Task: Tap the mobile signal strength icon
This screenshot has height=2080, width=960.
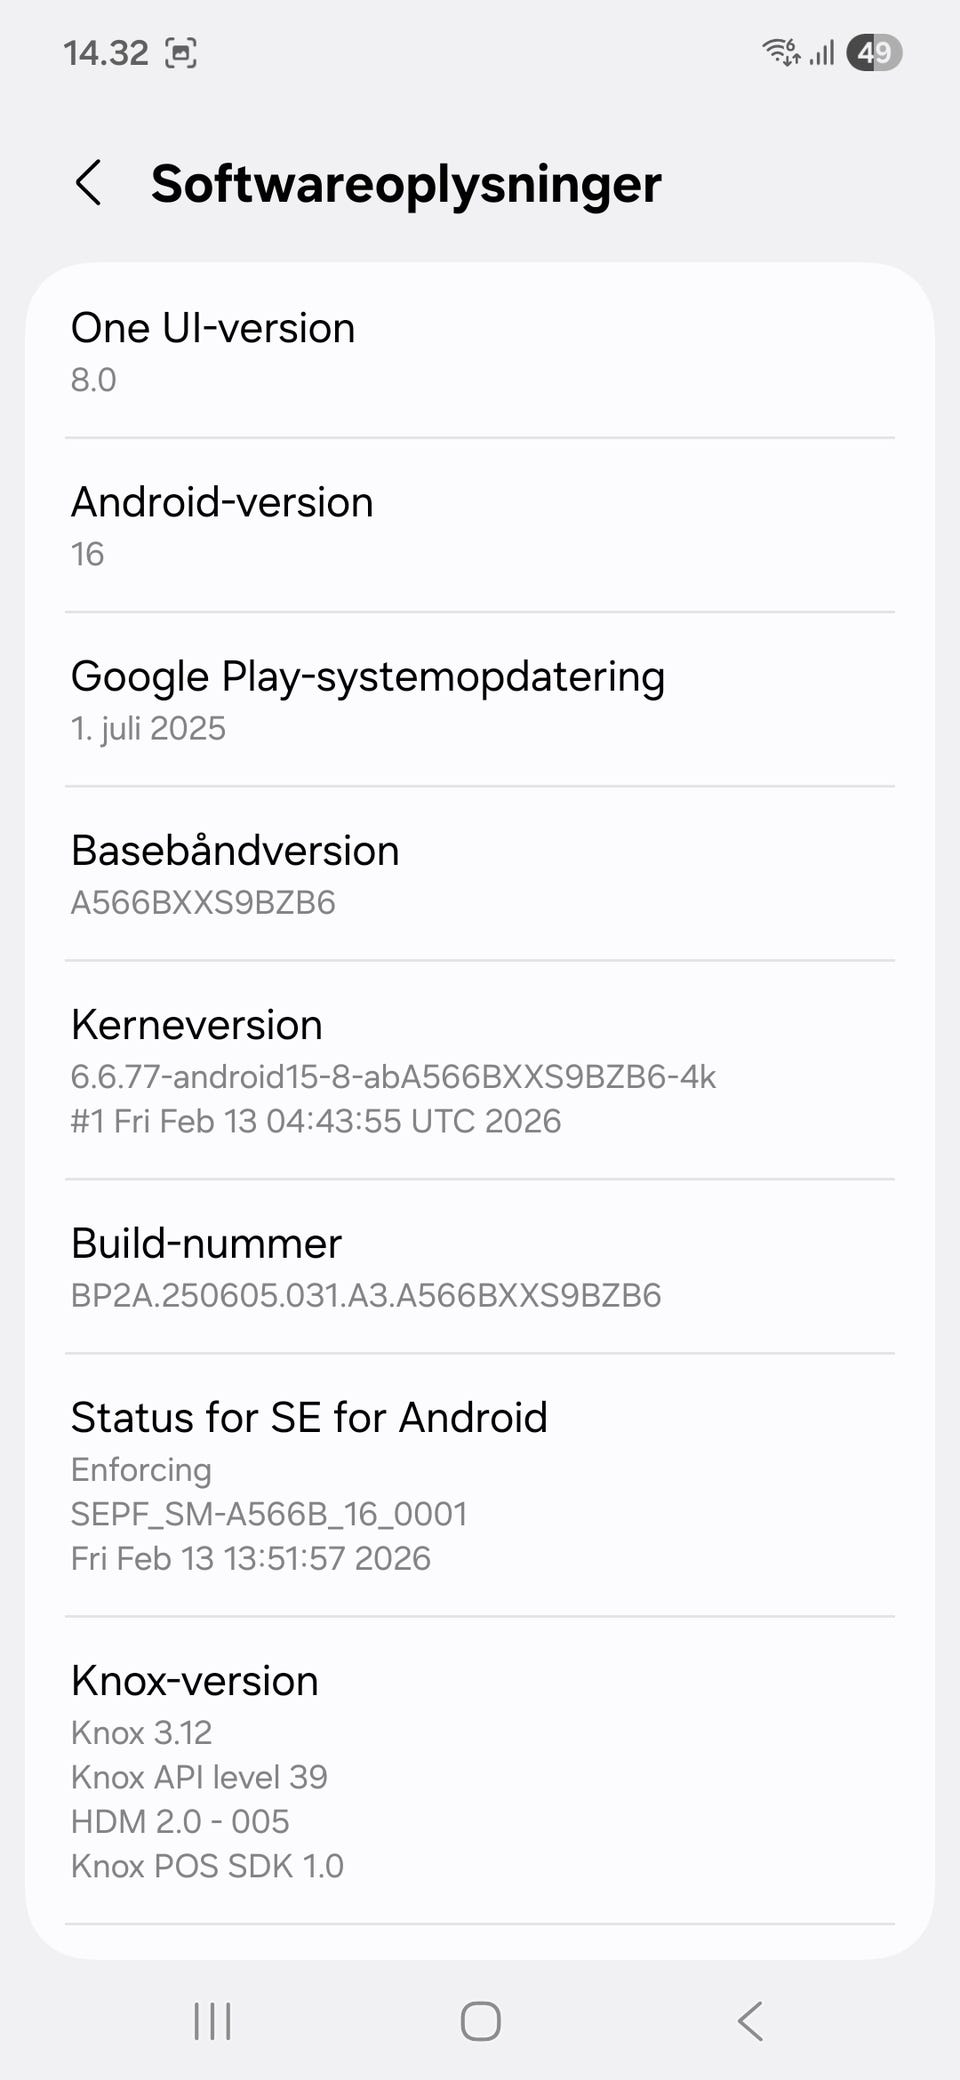Action: pyautogui.click(x=822, y=52)
